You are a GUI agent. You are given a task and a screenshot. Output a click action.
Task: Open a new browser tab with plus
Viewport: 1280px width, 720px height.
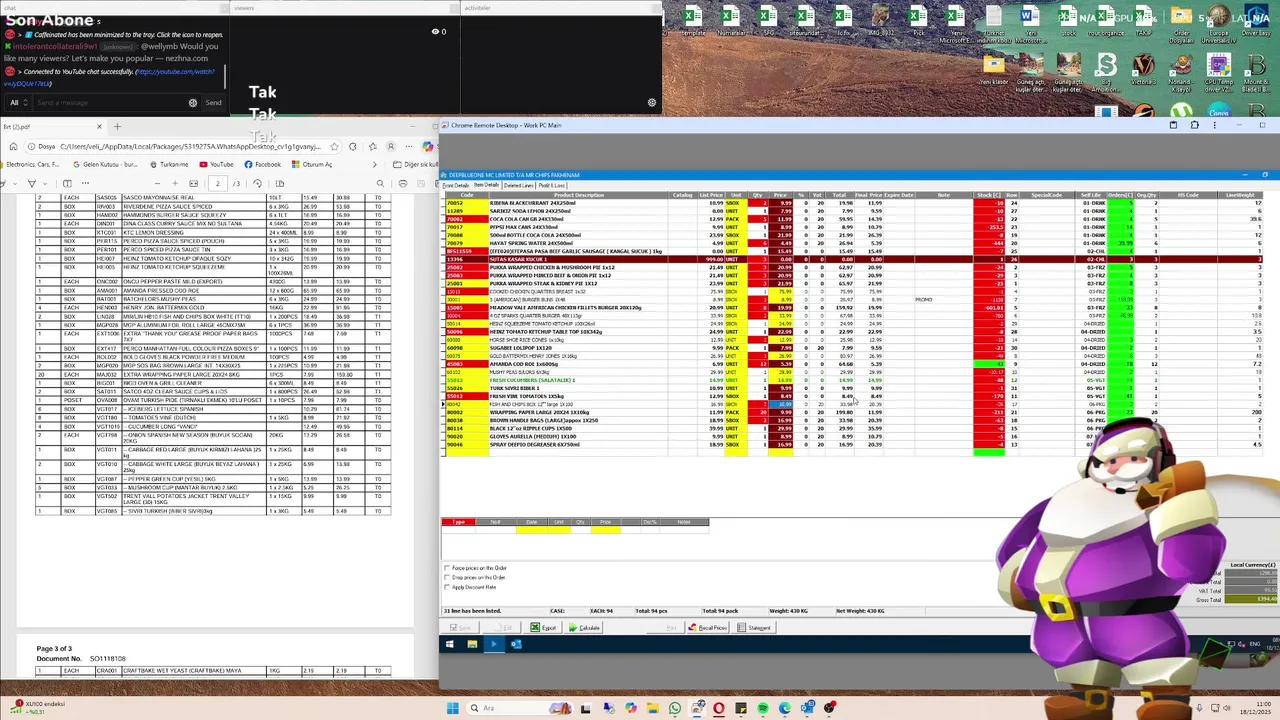coord(117,127)
